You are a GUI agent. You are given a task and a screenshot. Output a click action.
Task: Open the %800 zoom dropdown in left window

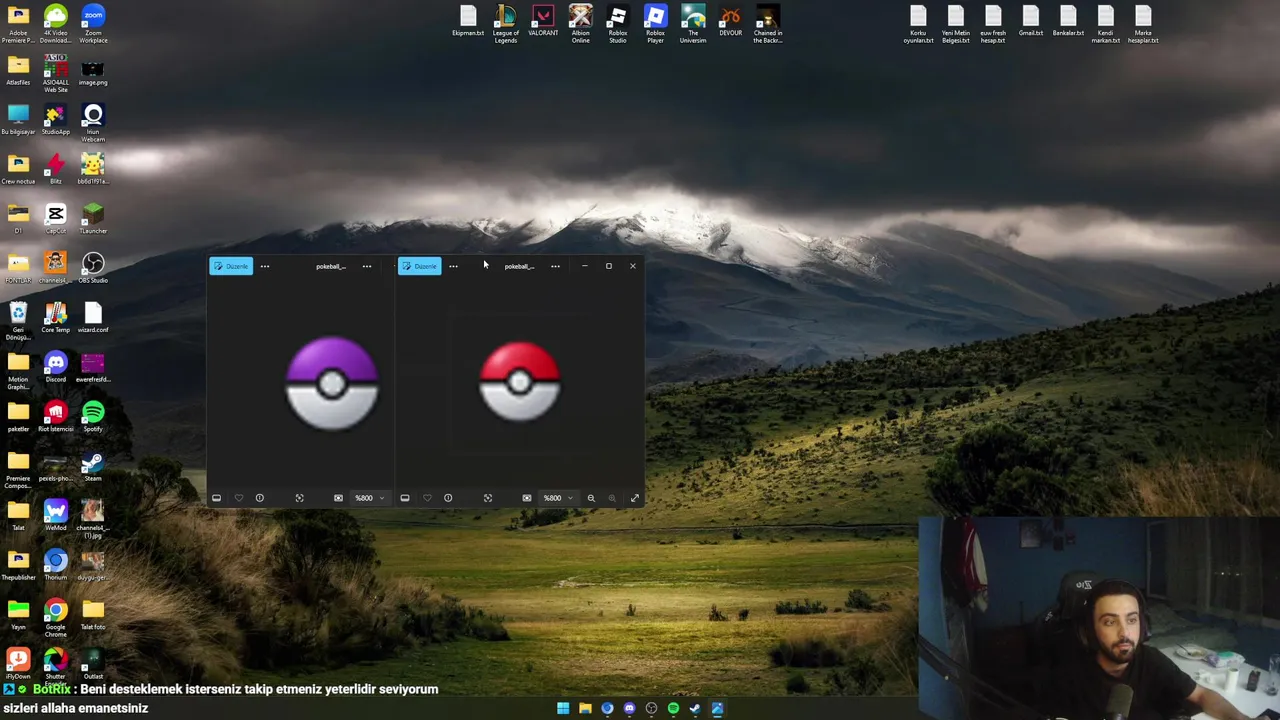pos(369,498)
